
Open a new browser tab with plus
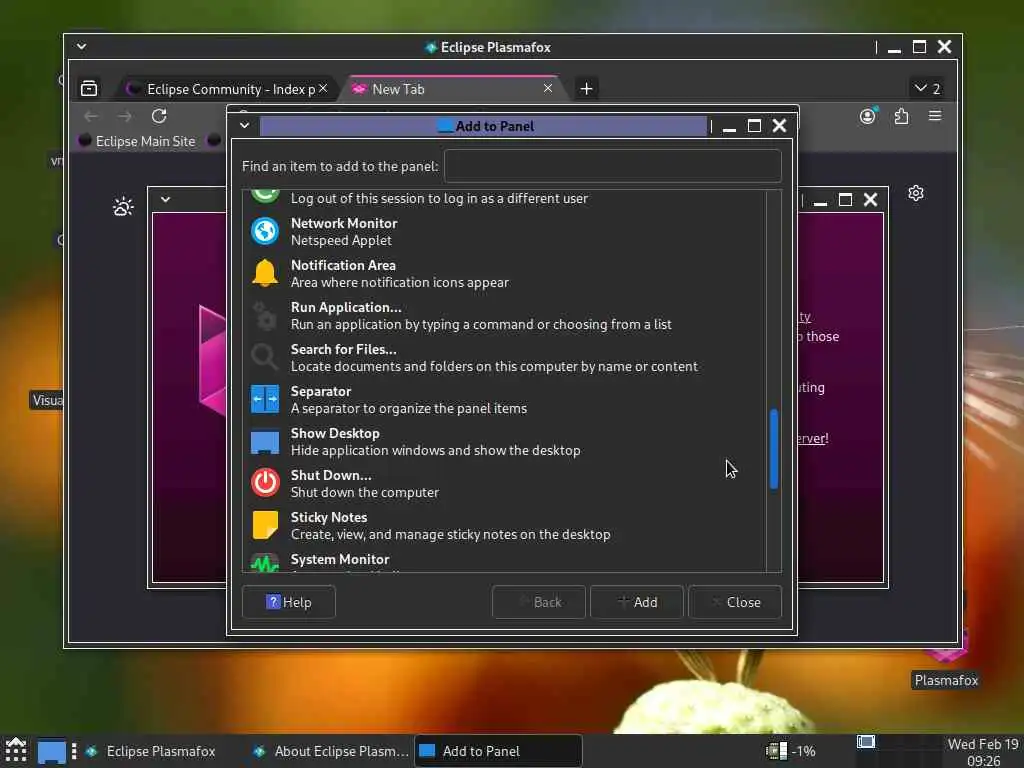tap(586, 88)
